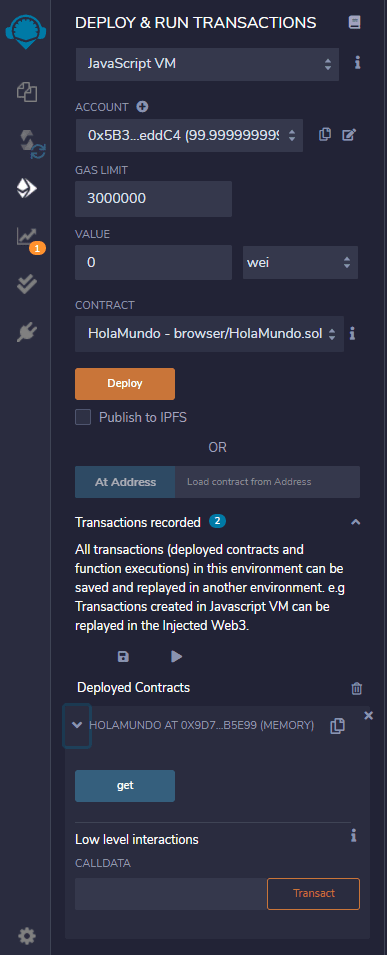Click the orange Deploy button
387x955 pixels.
125,384
